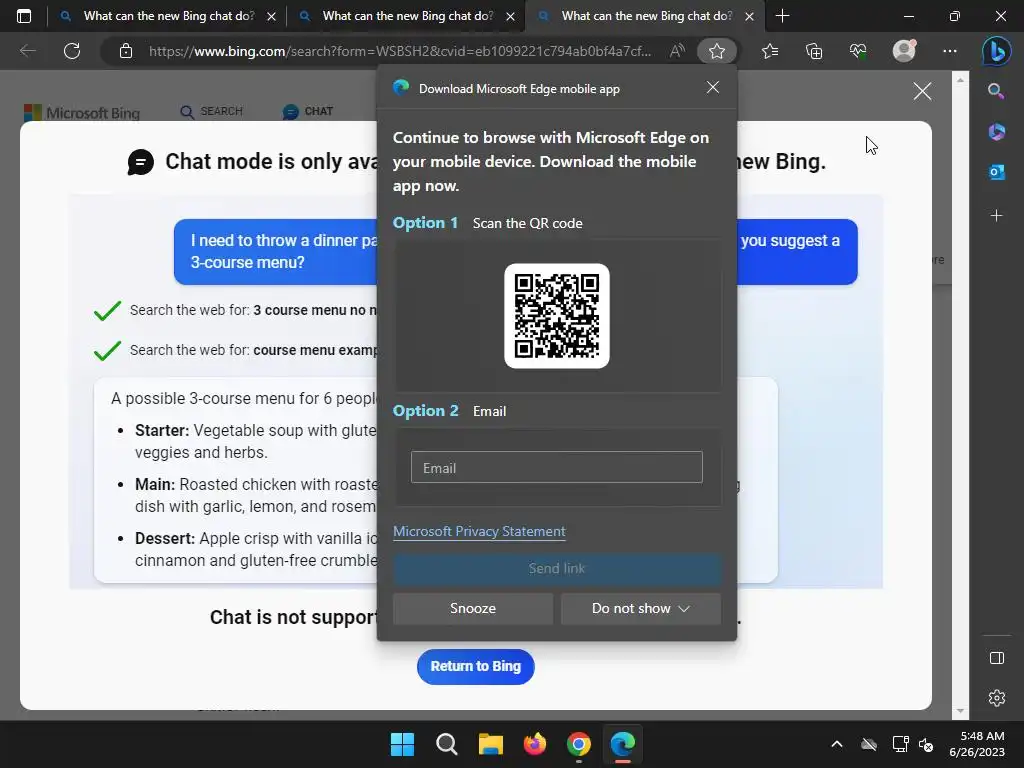Screen dimensions: 1024x768
Task: Close the first browser tab
Action: click(272, 17)
